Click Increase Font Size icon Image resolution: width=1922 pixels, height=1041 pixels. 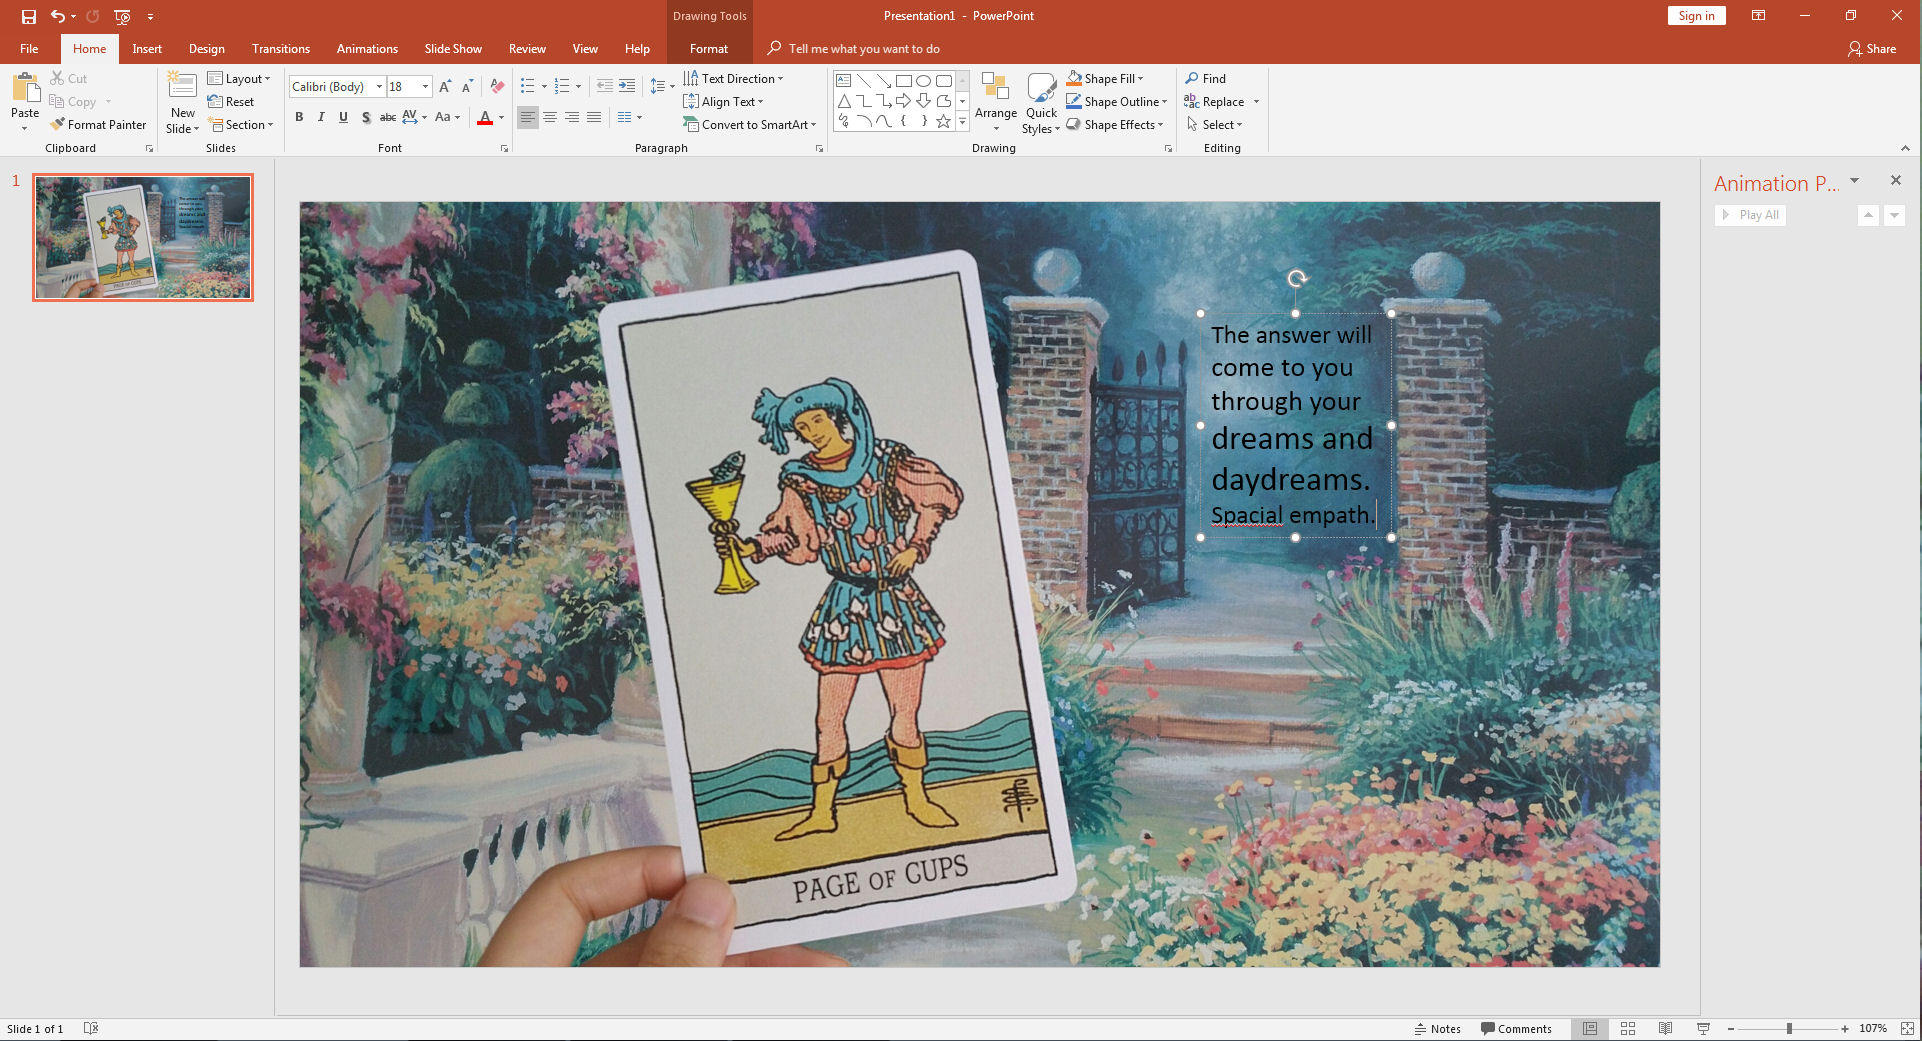pos(445,87)
